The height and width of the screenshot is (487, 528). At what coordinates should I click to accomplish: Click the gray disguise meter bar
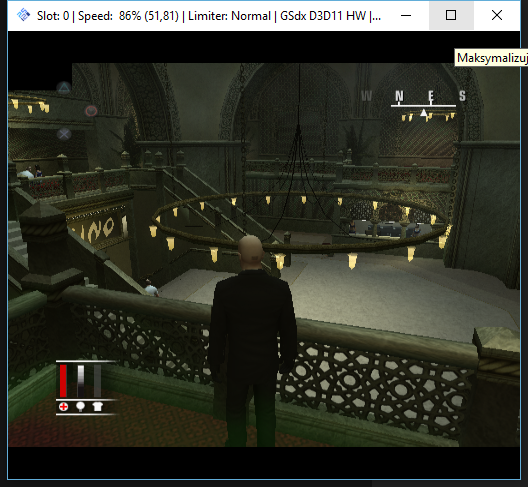point(98,381)
